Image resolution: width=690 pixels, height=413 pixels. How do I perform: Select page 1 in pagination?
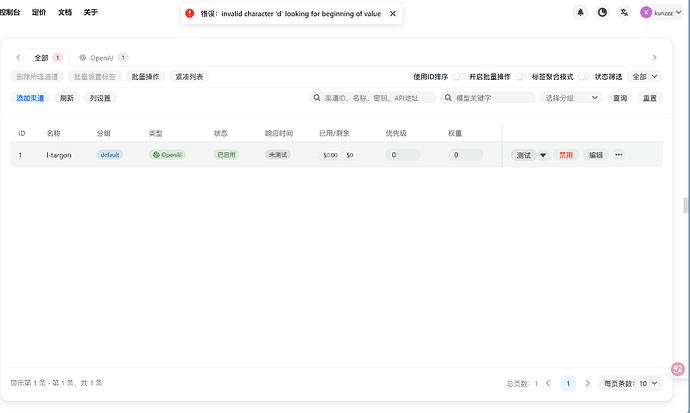[x=568, y=383]
